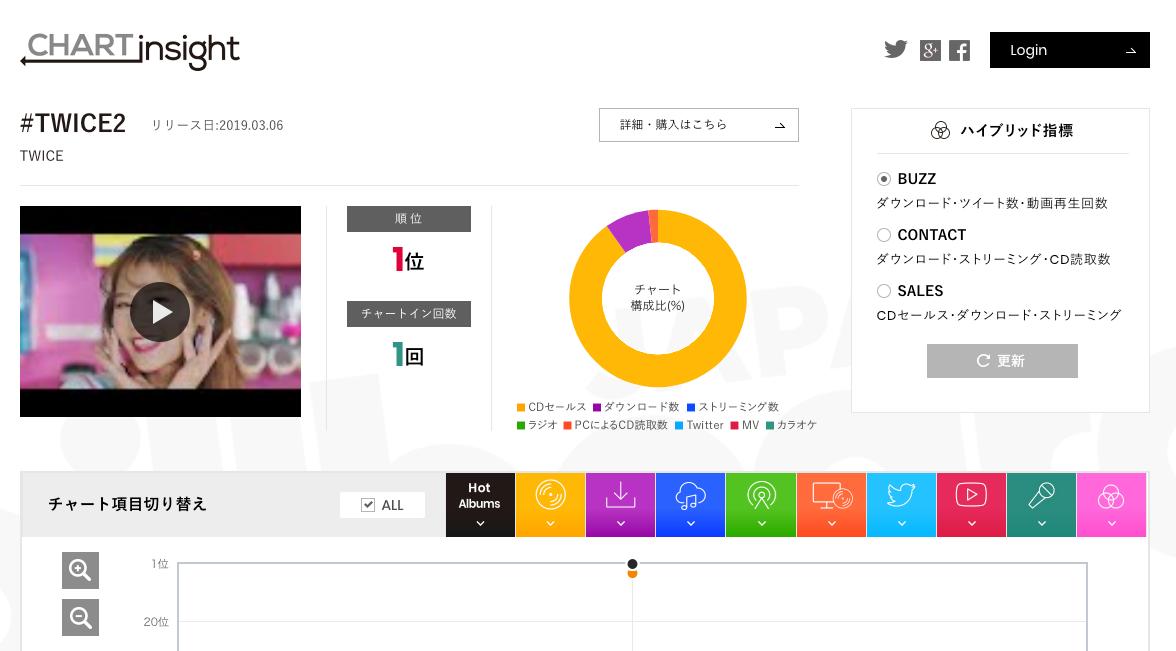Toggle the red MV video icon
Image resolution: width=1176 pixels, height=651 pixels.
(x=972, y=505)
